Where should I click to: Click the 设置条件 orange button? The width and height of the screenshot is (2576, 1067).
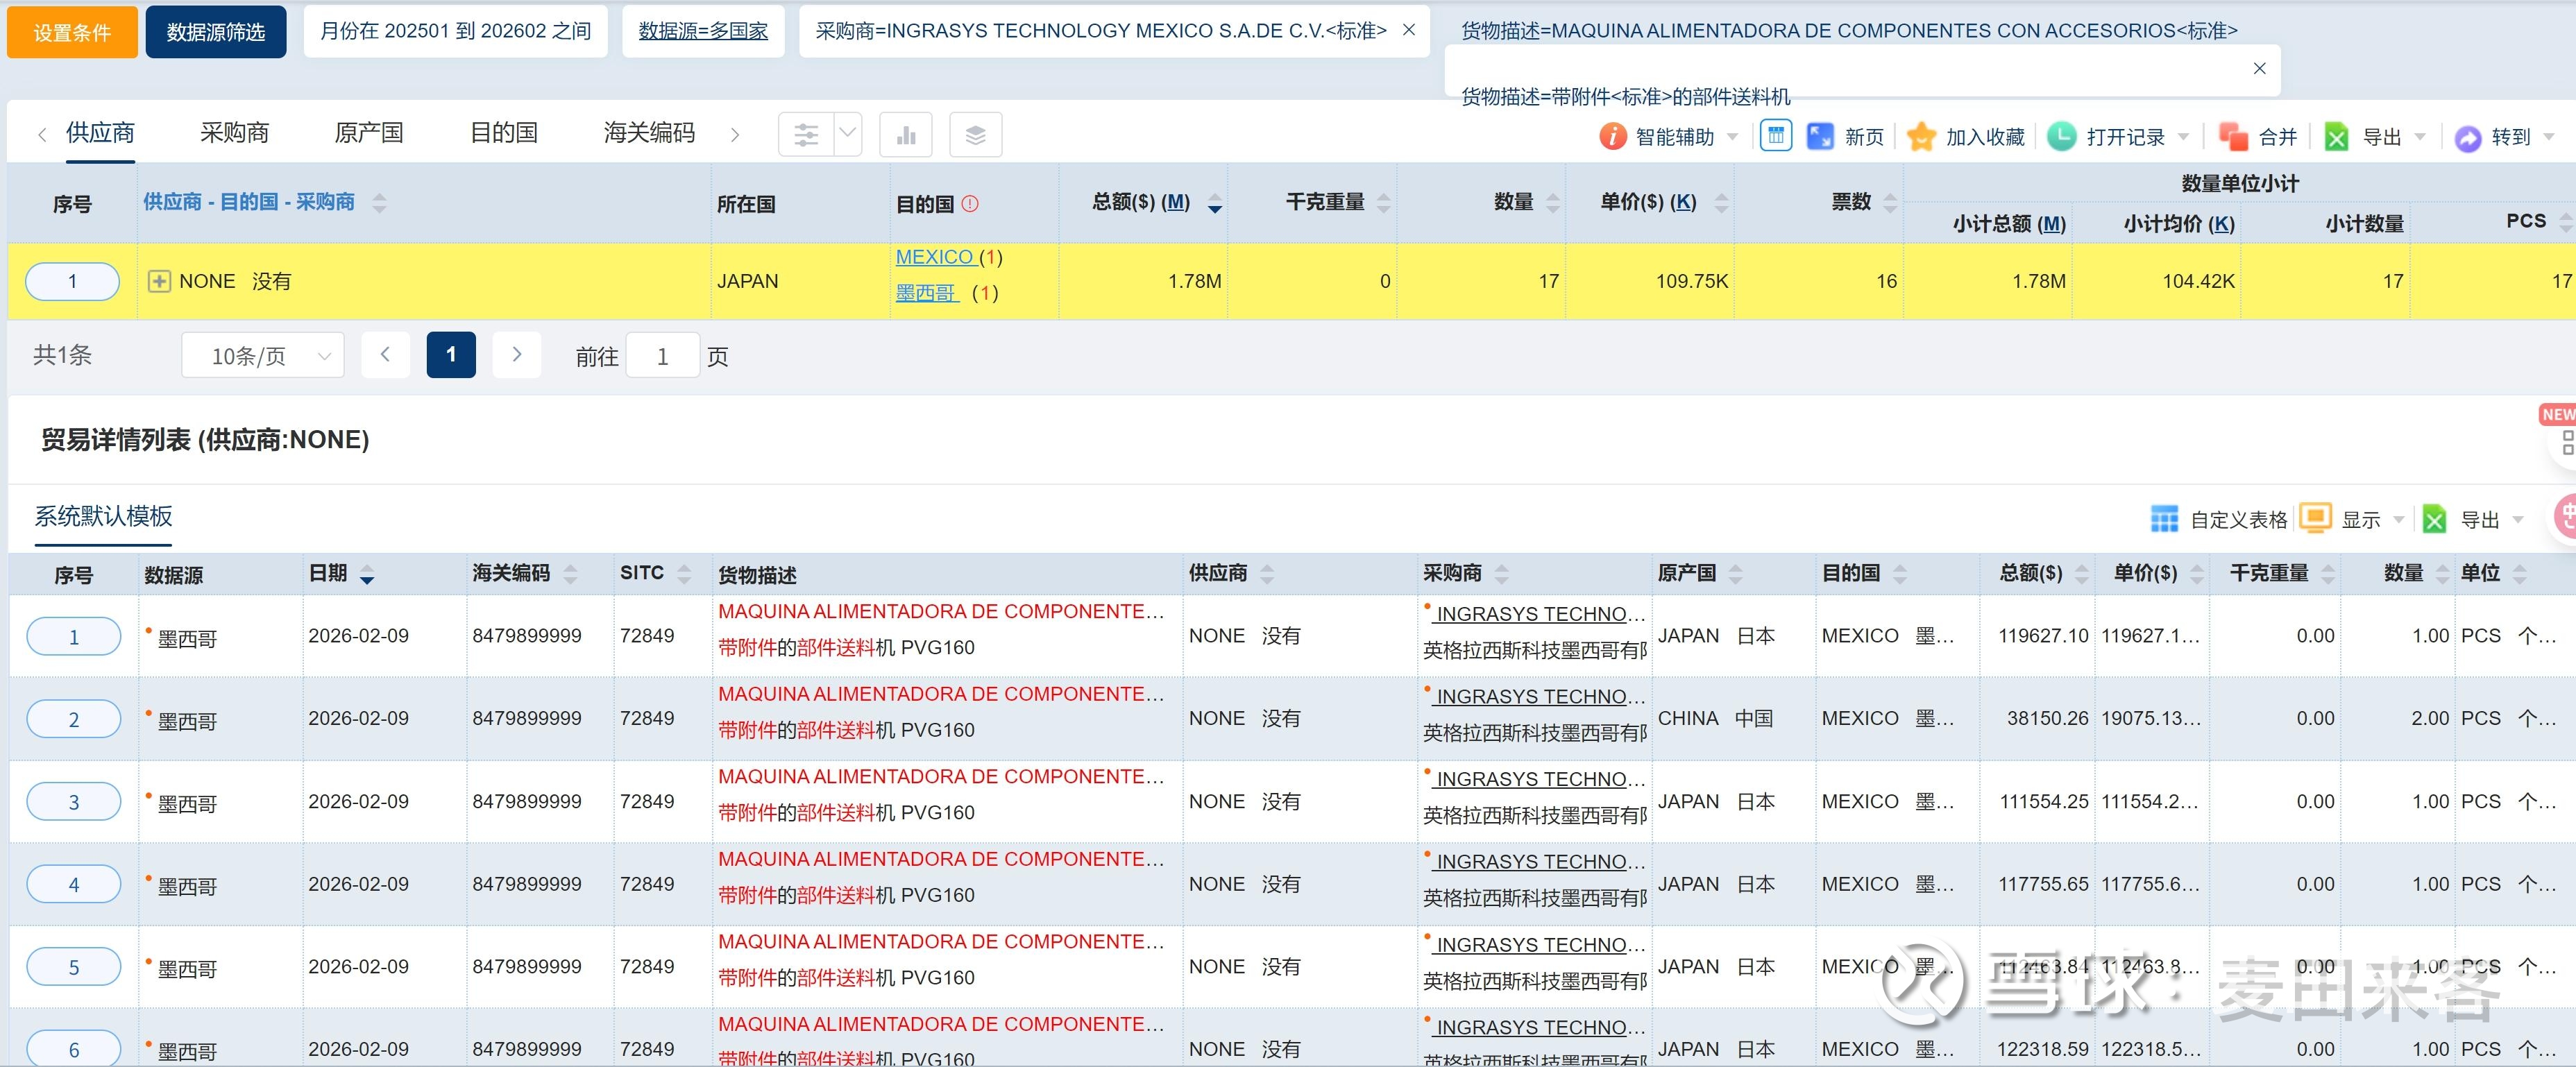pyautogui.click(x=72, y=32)
